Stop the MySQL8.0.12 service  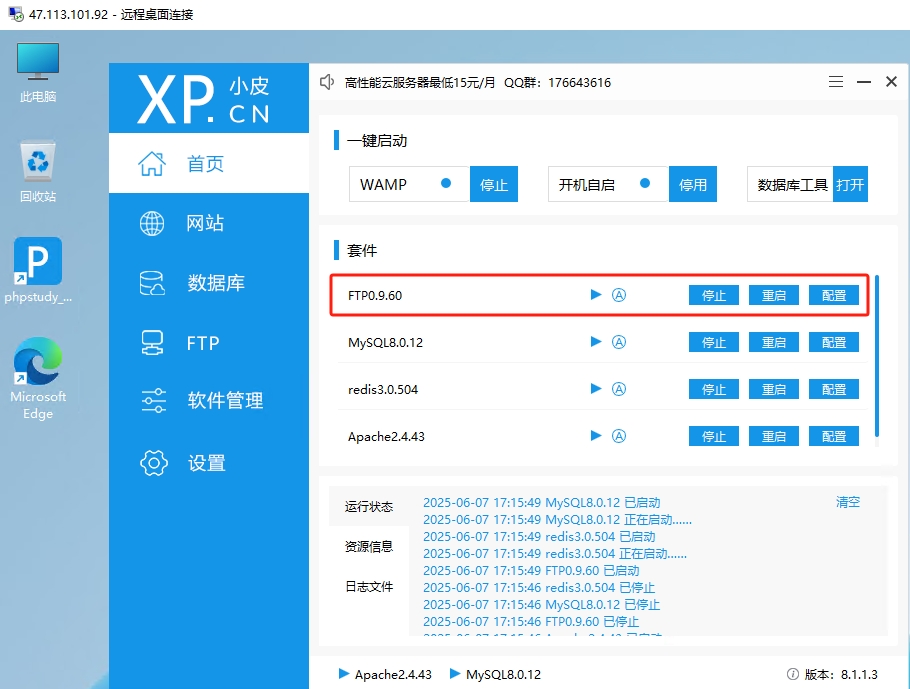tap(714, 342)
